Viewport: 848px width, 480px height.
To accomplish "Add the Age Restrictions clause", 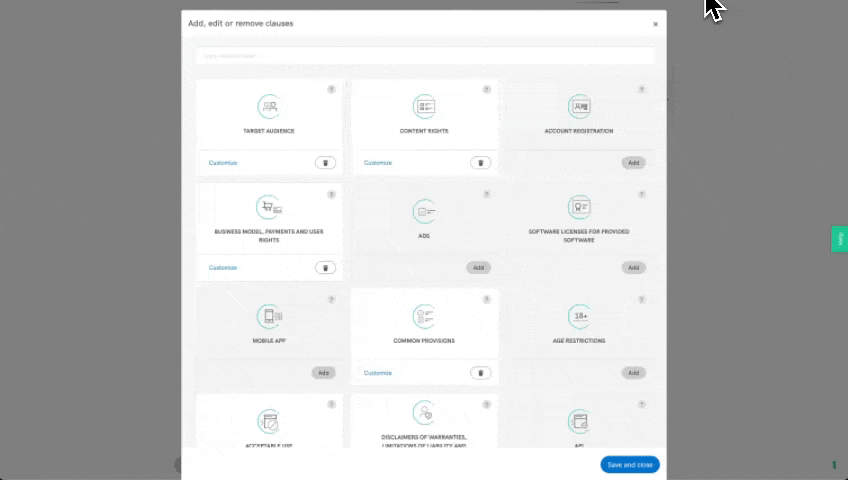I will [x=633, y=372].
